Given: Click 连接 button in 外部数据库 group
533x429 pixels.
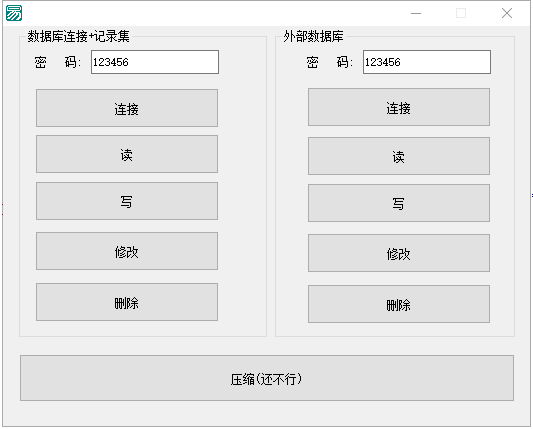Looking at the screenshot, I should (x=399, y=107).
